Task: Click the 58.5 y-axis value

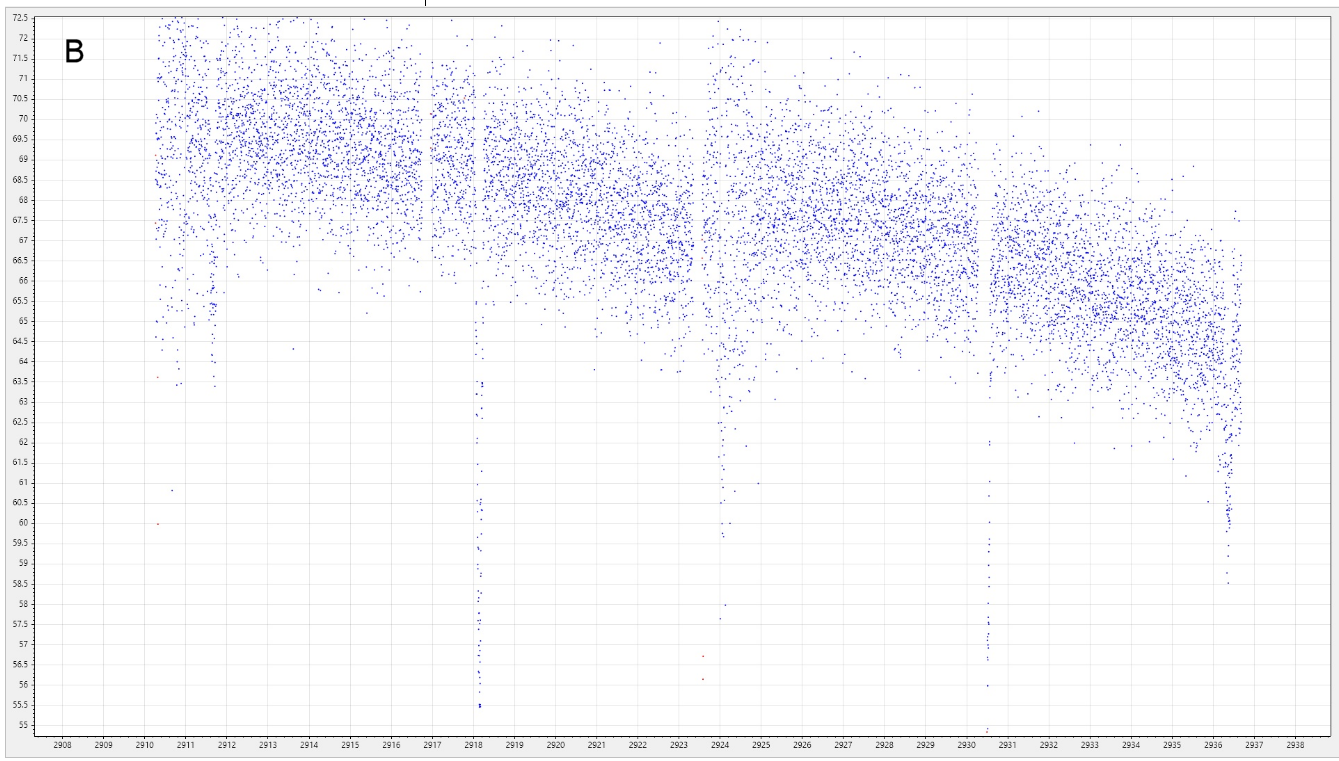Action: [22, 584]
